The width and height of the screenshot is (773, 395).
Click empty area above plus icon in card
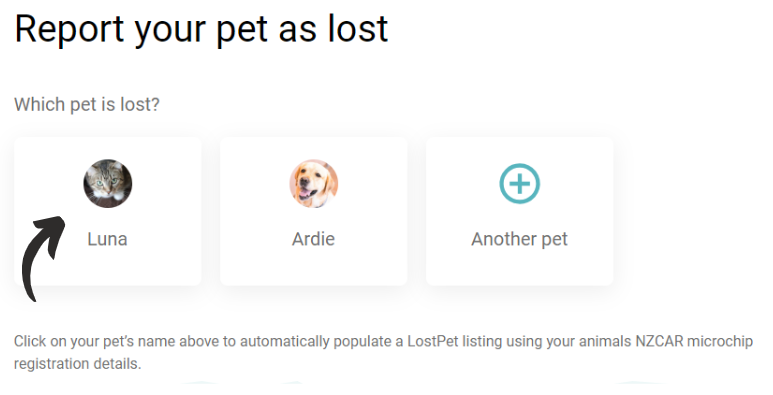(520, 149)
